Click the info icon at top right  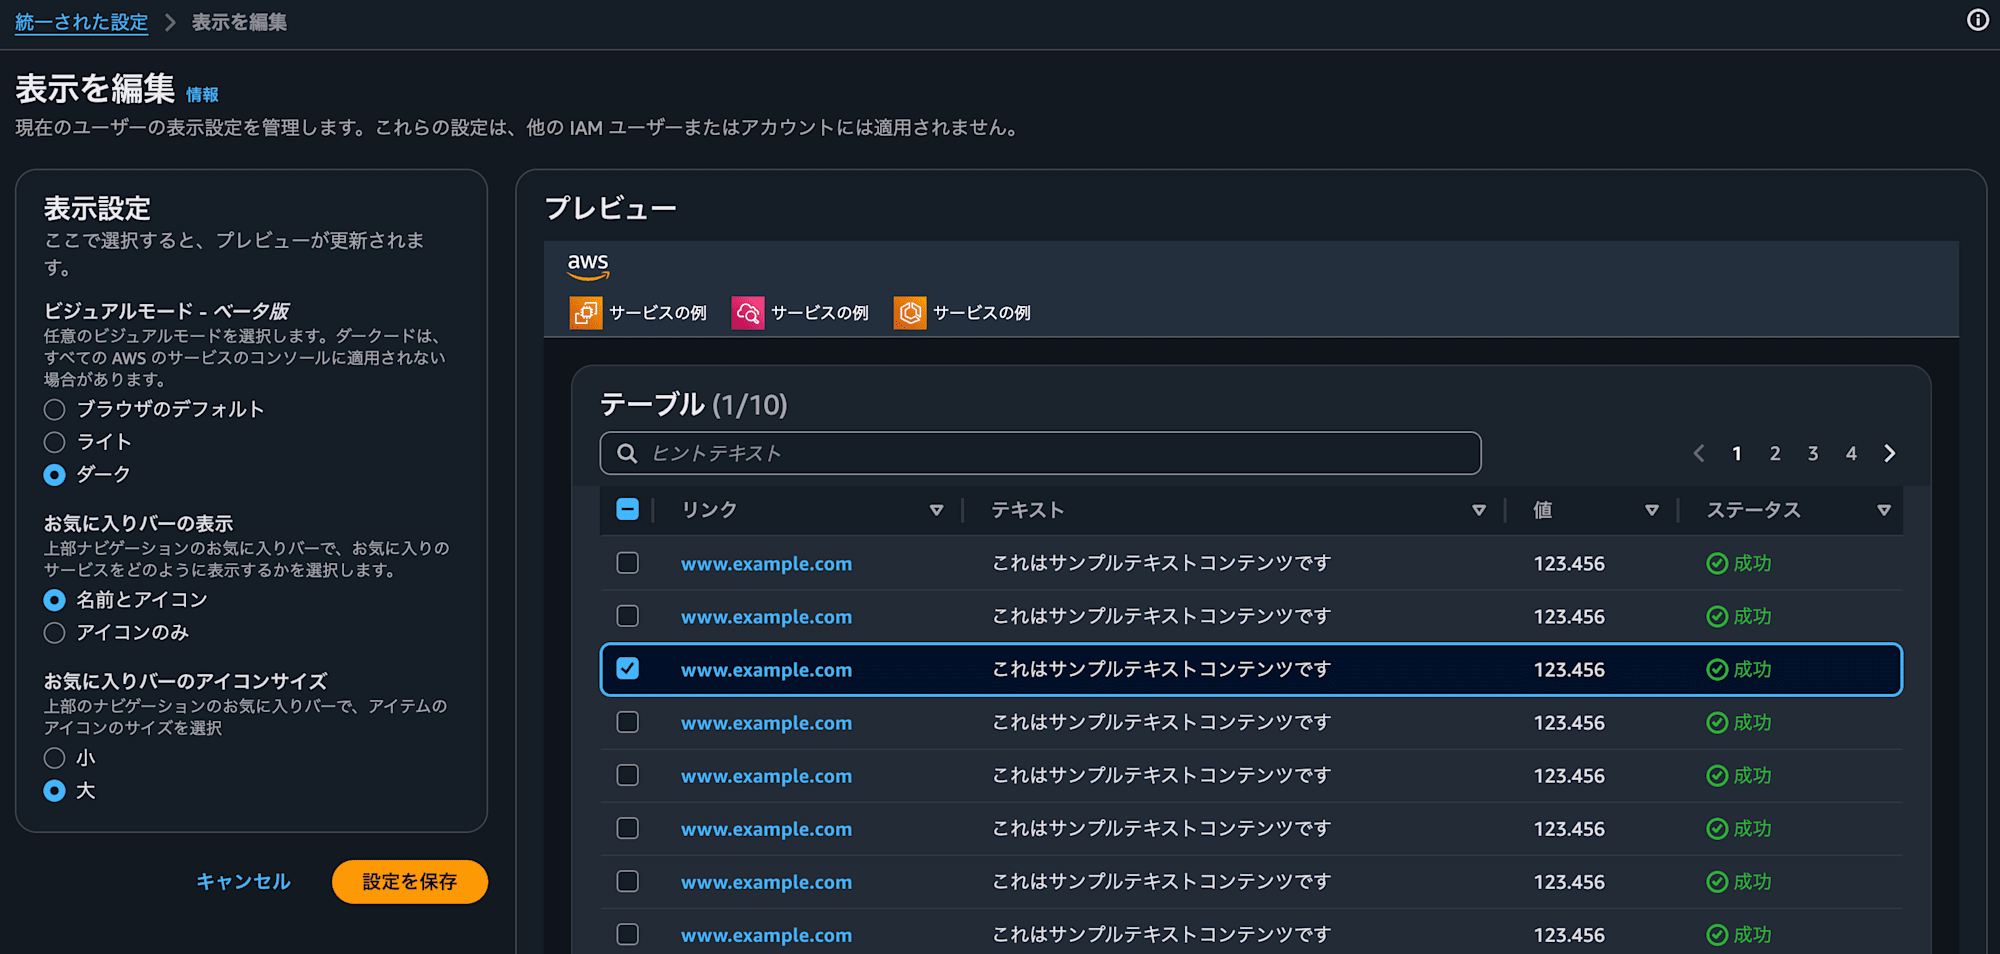(1977, 20)
